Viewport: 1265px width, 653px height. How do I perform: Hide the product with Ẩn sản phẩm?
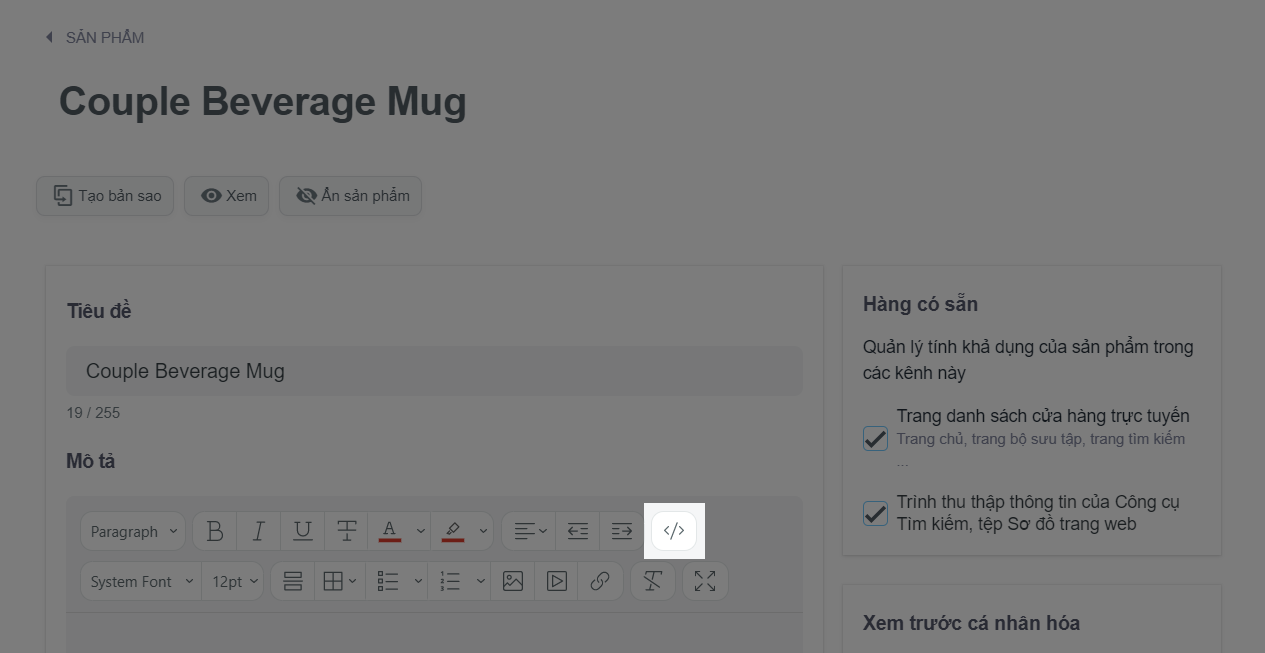[x=351, y=196]
